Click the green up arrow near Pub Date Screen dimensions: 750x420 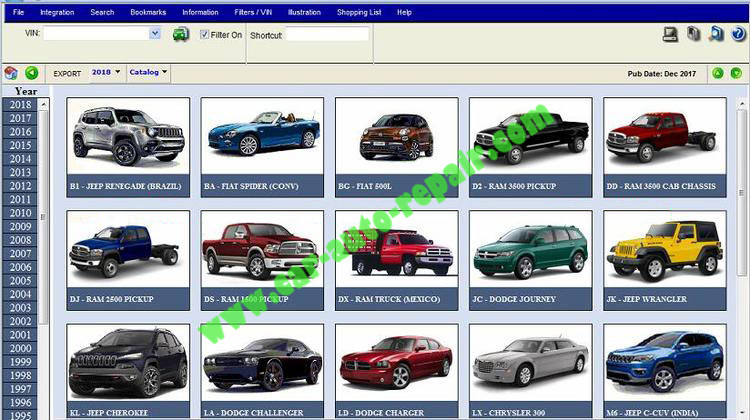point(717,73)
